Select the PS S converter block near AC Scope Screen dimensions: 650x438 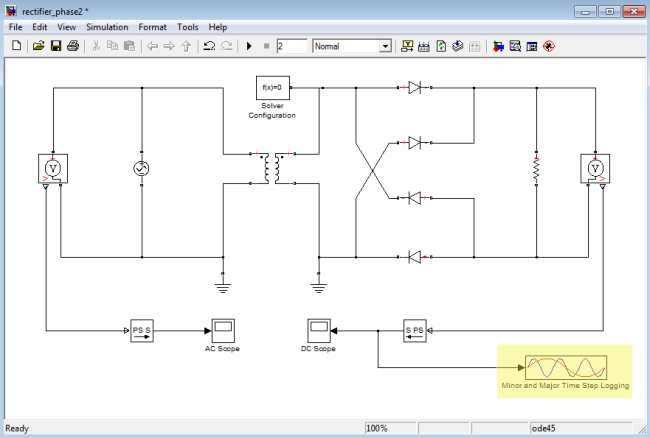[x=142, y=330]
